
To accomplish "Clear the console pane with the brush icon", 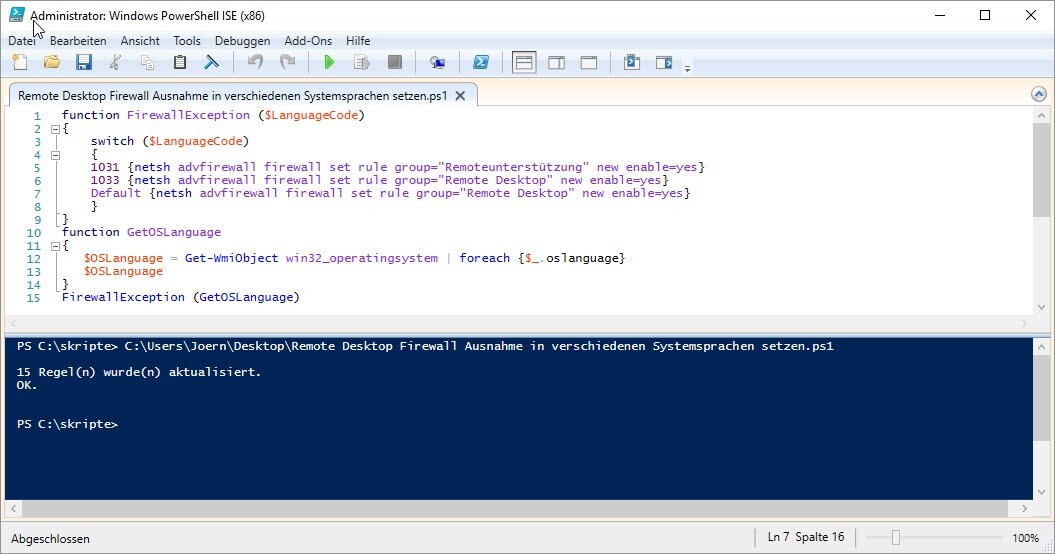I will (x=212, y=63).
